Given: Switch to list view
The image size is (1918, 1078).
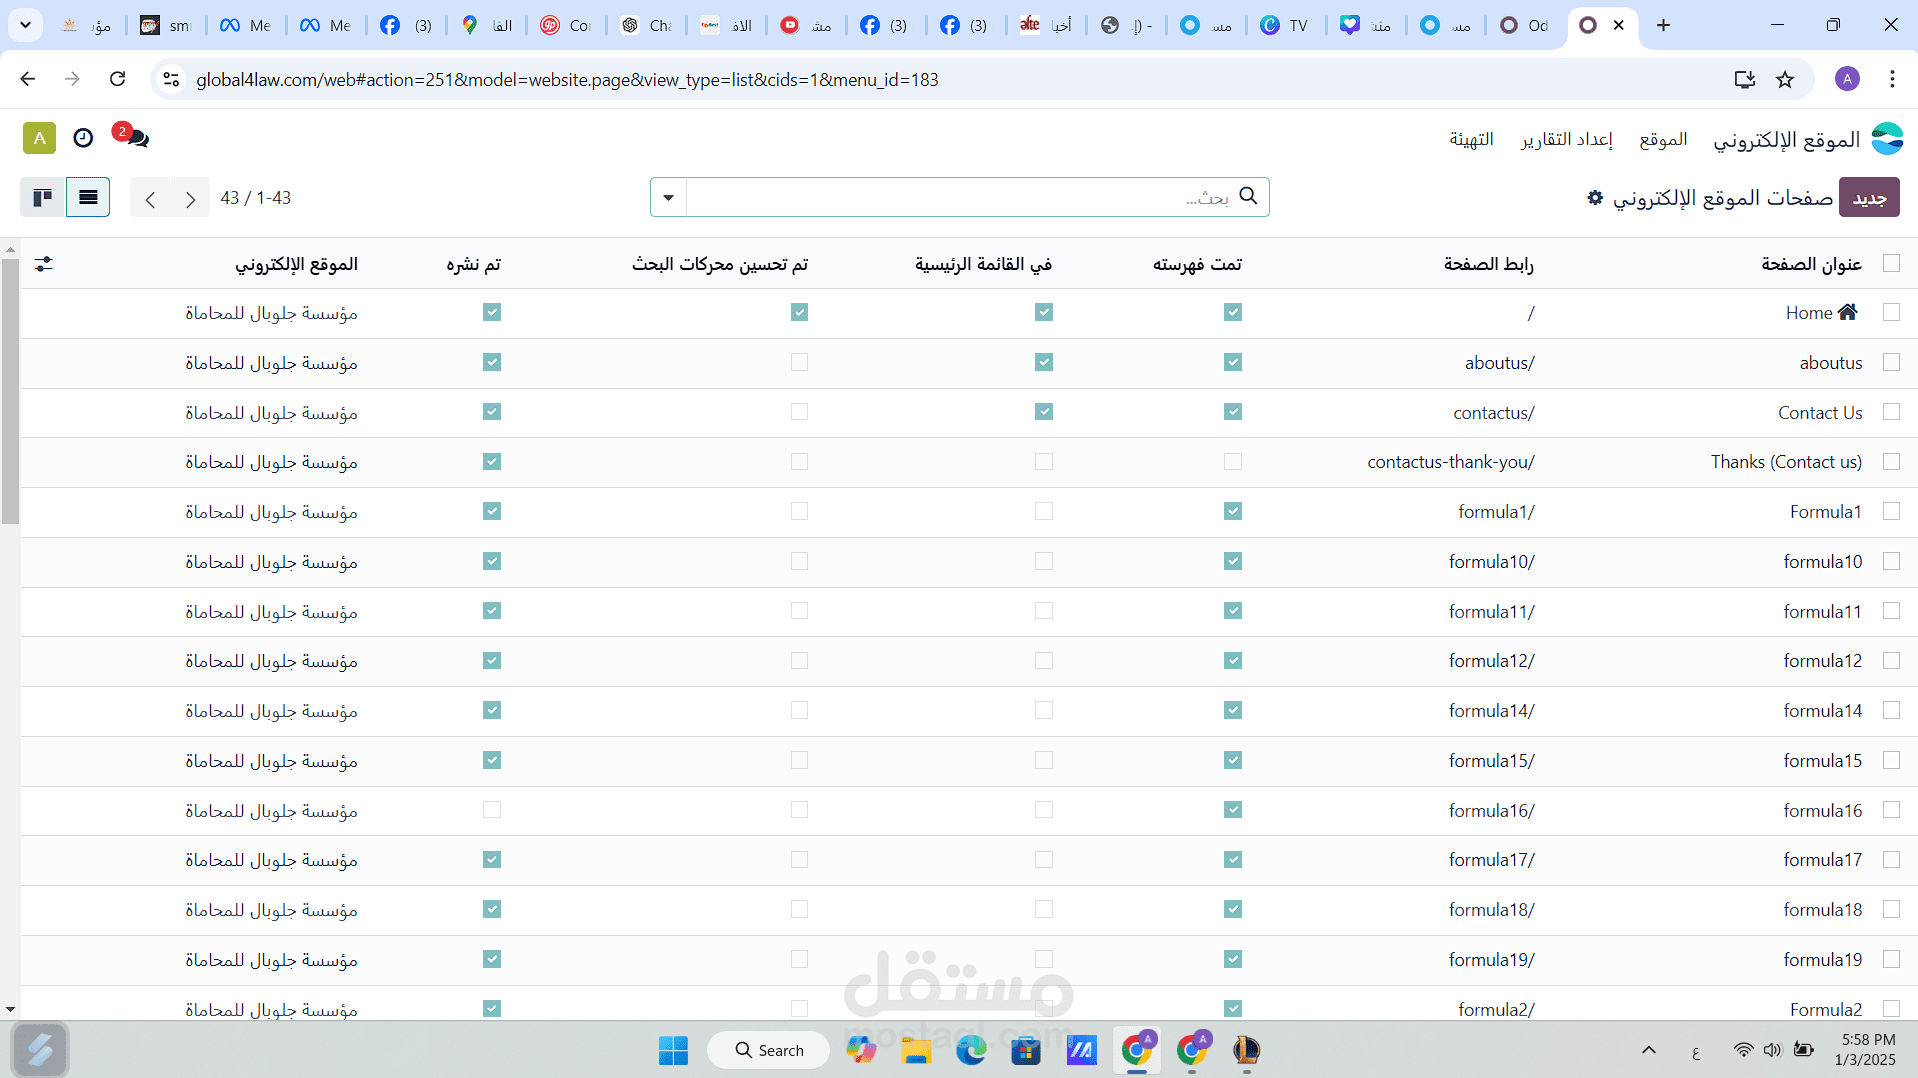Looking at the screenshot, I should (88, 197).
